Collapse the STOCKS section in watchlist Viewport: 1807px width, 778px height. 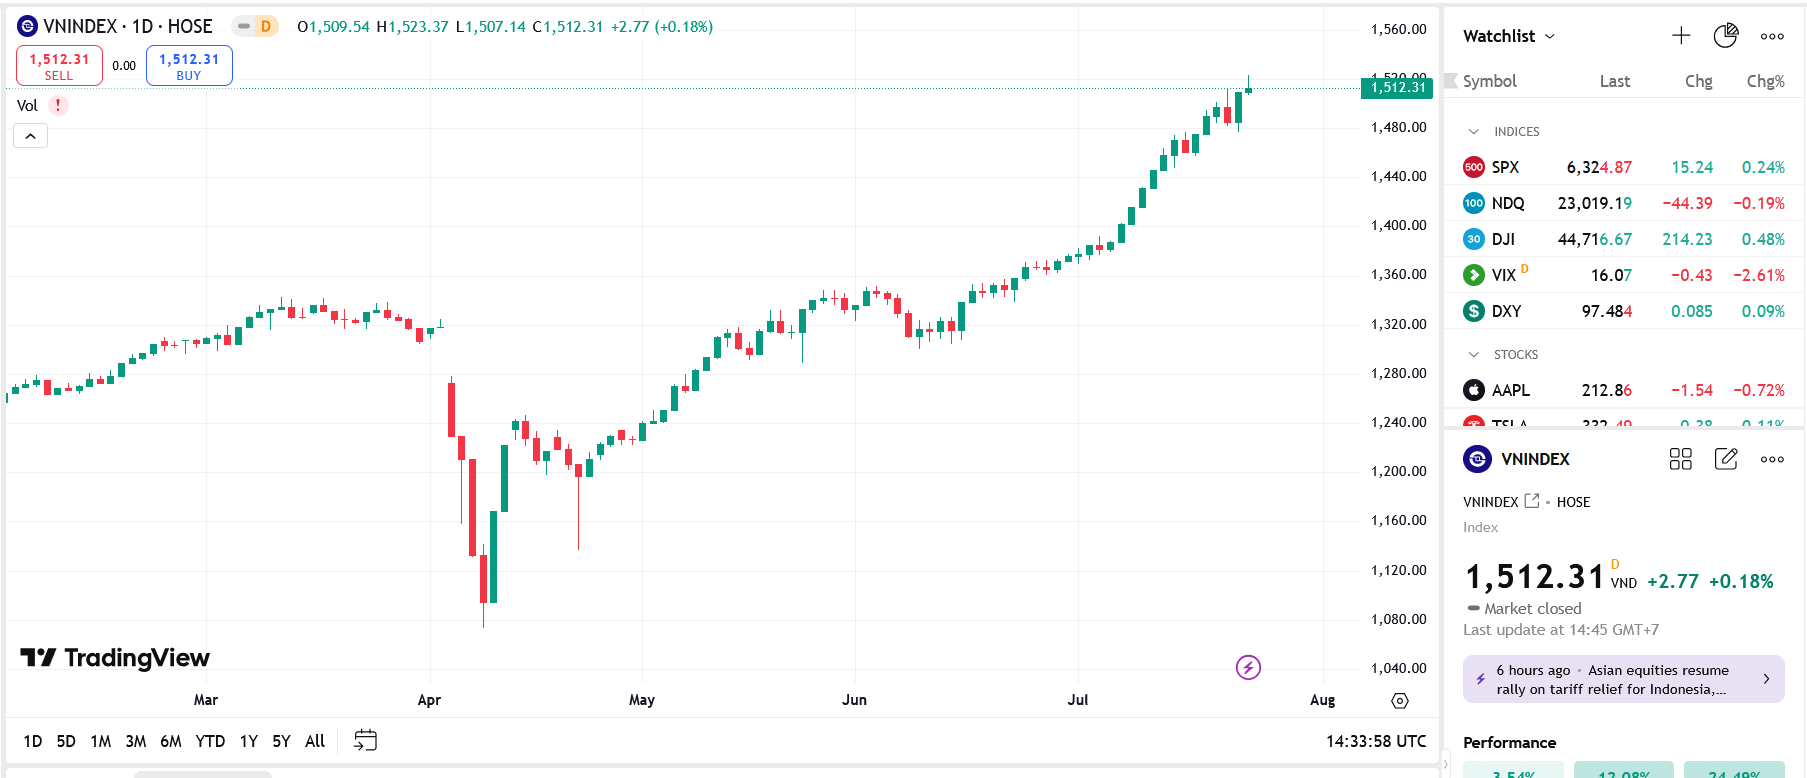coord(1473,355)
